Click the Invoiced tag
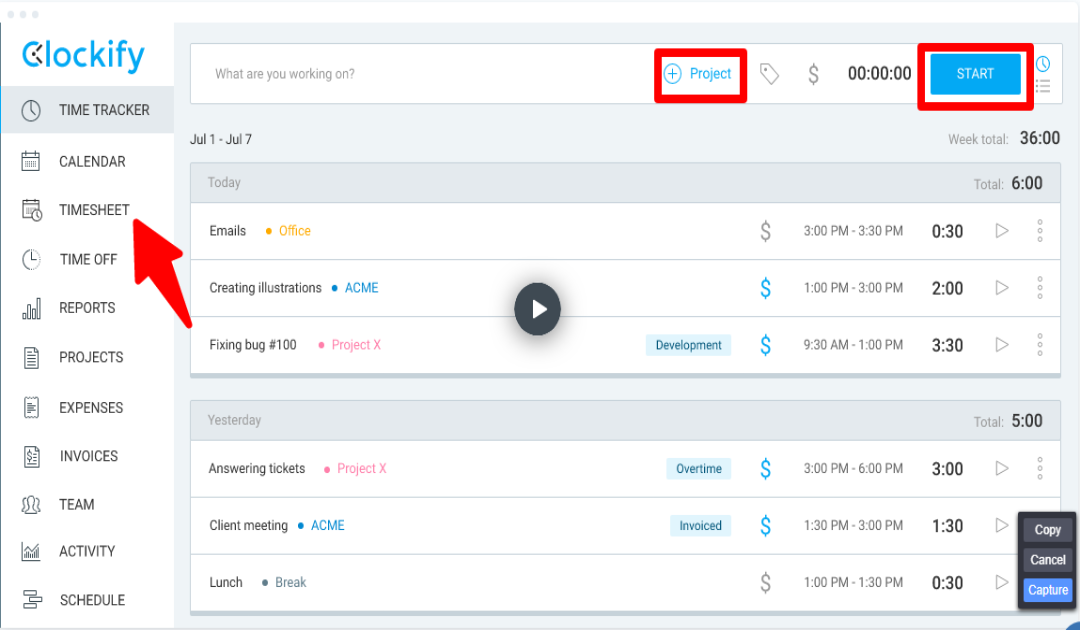The width and height of the screenshot is (1080, 630). [x=700, y=526]
